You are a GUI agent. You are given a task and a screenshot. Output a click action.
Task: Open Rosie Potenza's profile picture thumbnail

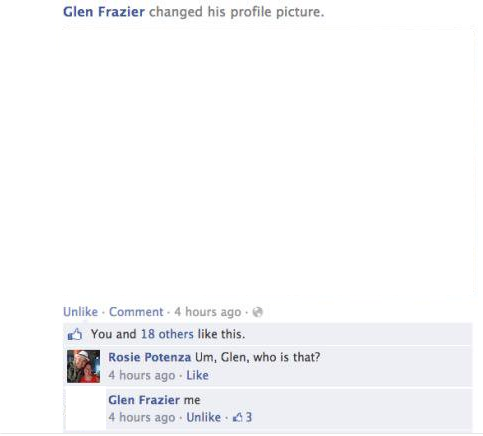pos(83,366)
